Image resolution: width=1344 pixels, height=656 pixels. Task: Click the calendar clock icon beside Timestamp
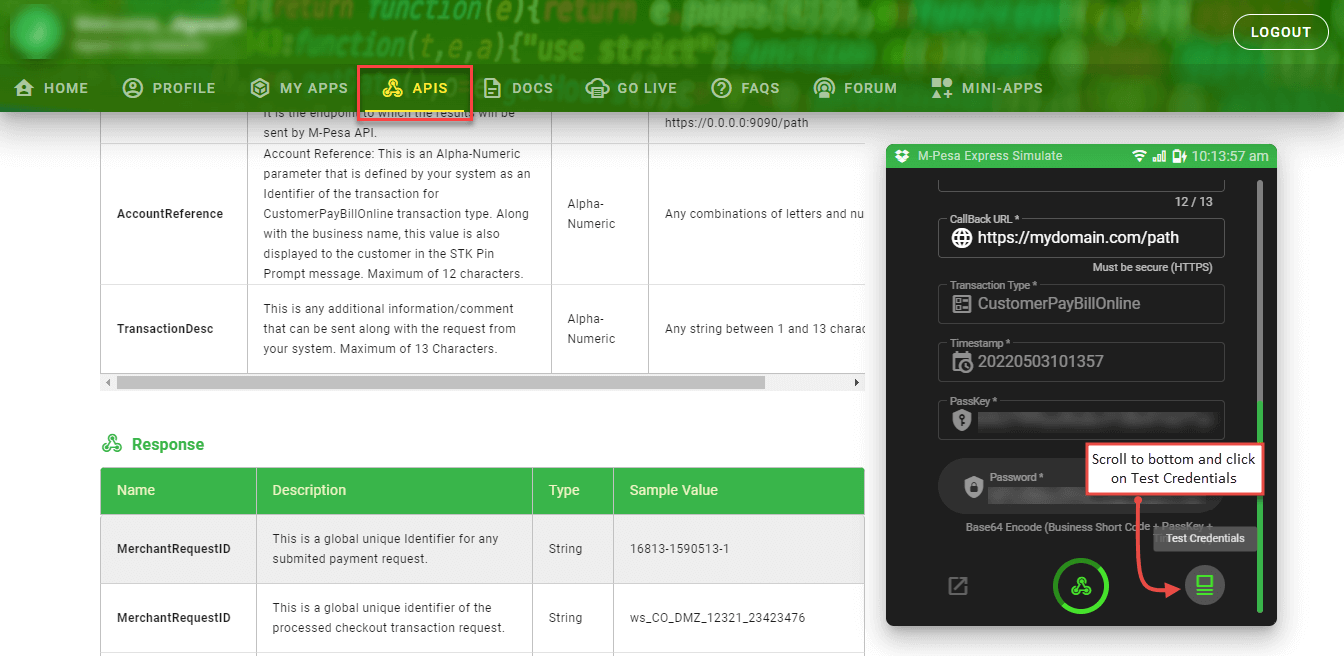(x=962, y=361)
